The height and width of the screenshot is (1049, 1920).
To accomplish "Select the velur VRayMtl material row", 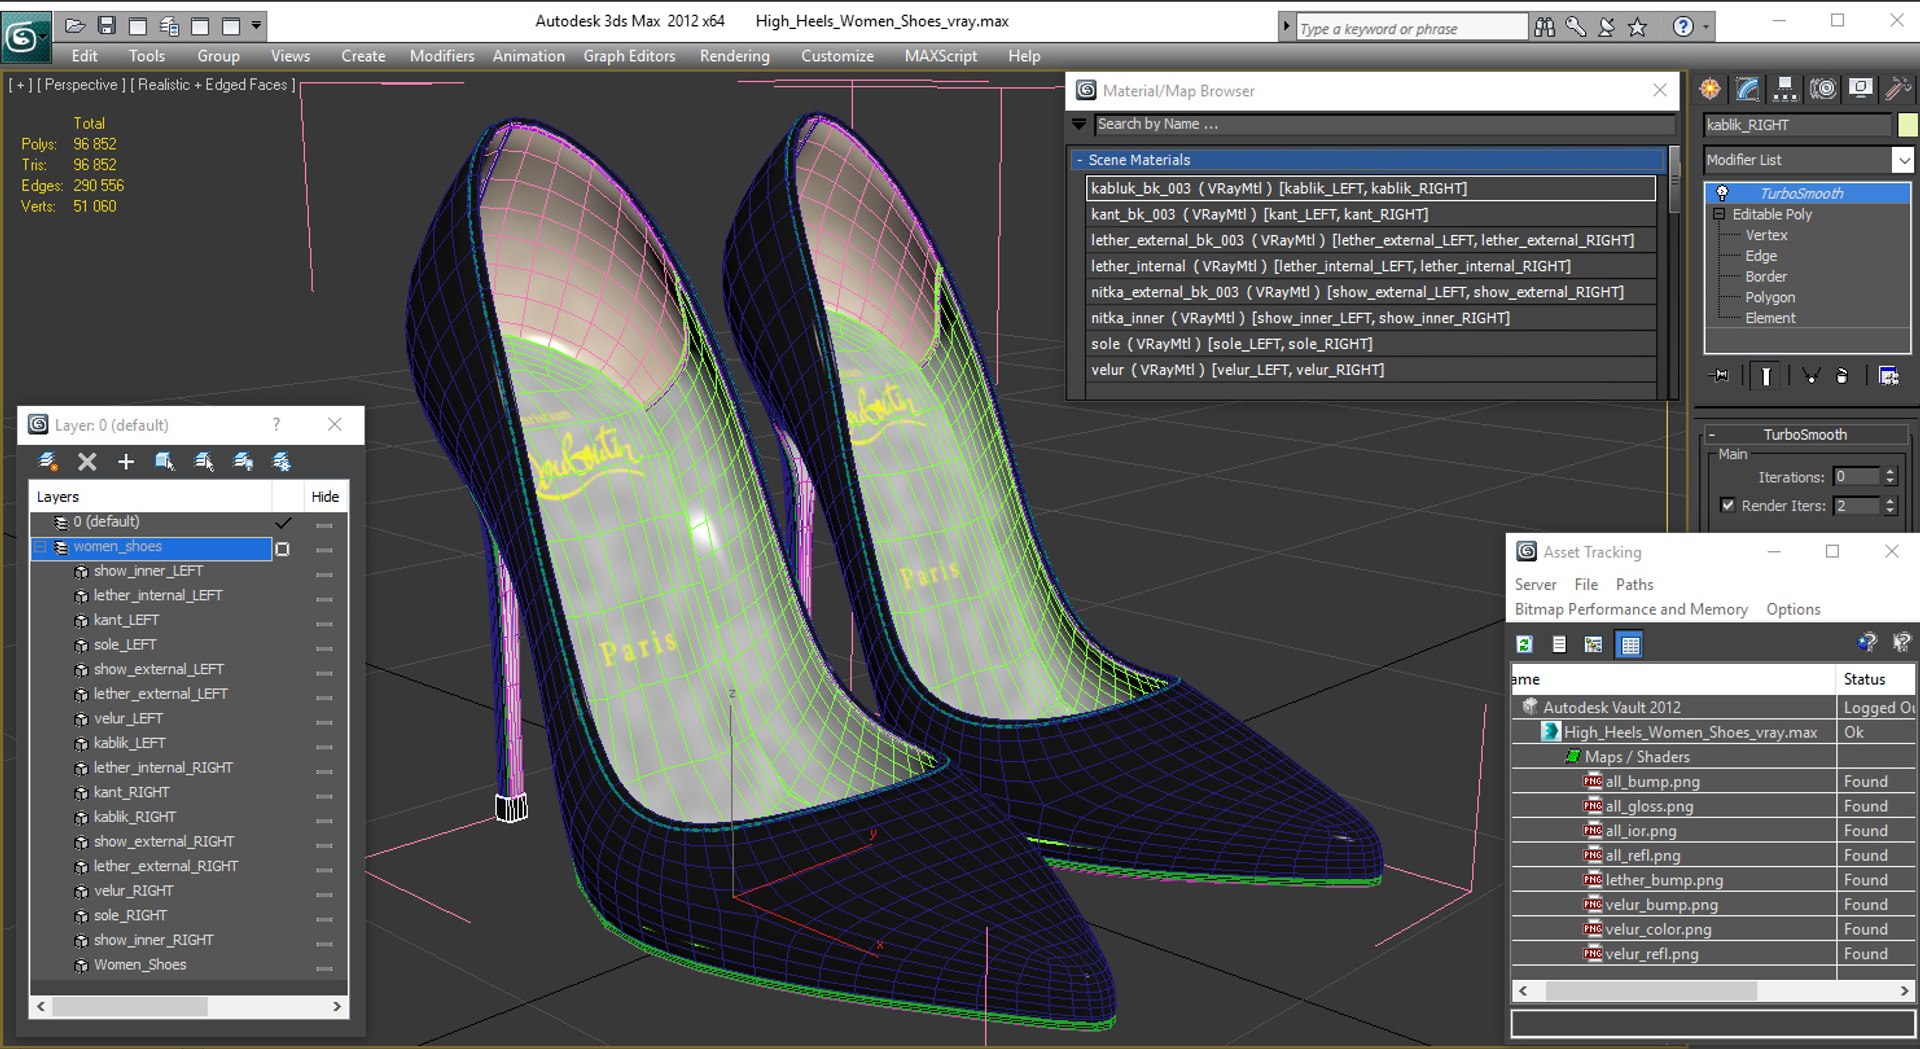I will click(x=1370, y=370).
